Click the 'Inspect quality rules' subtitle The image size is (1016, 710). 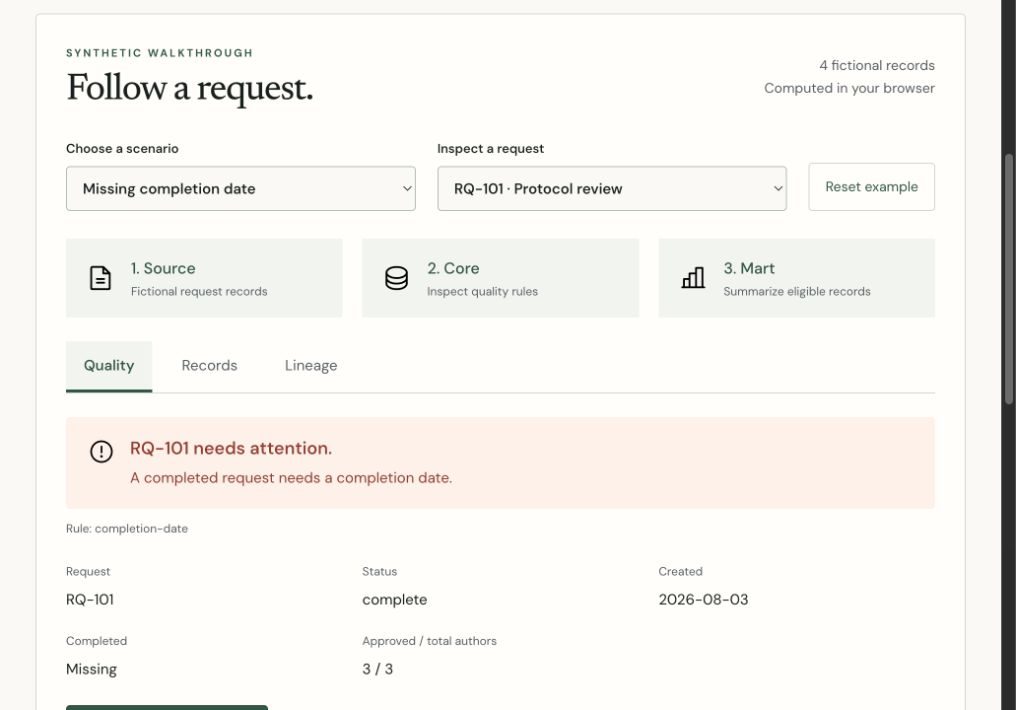click(x=482, y=292)
